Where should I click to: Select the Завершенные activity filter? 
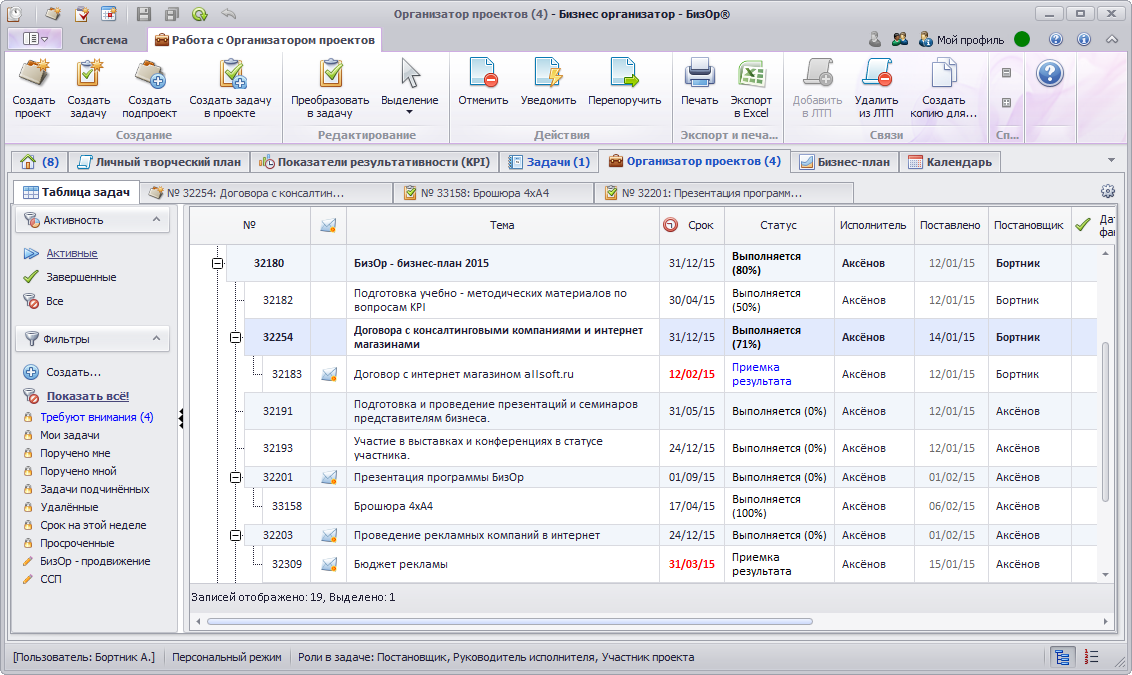point(80,277)
